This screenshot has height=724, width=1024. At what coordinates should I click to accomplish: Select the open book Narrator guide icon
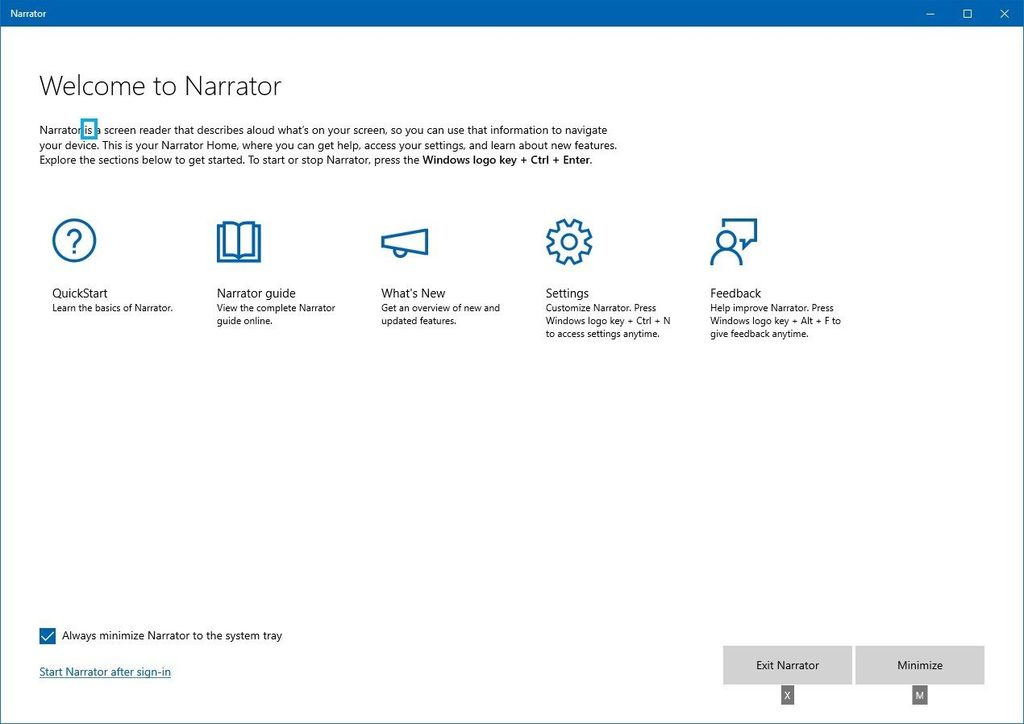[x=237, y=240]
